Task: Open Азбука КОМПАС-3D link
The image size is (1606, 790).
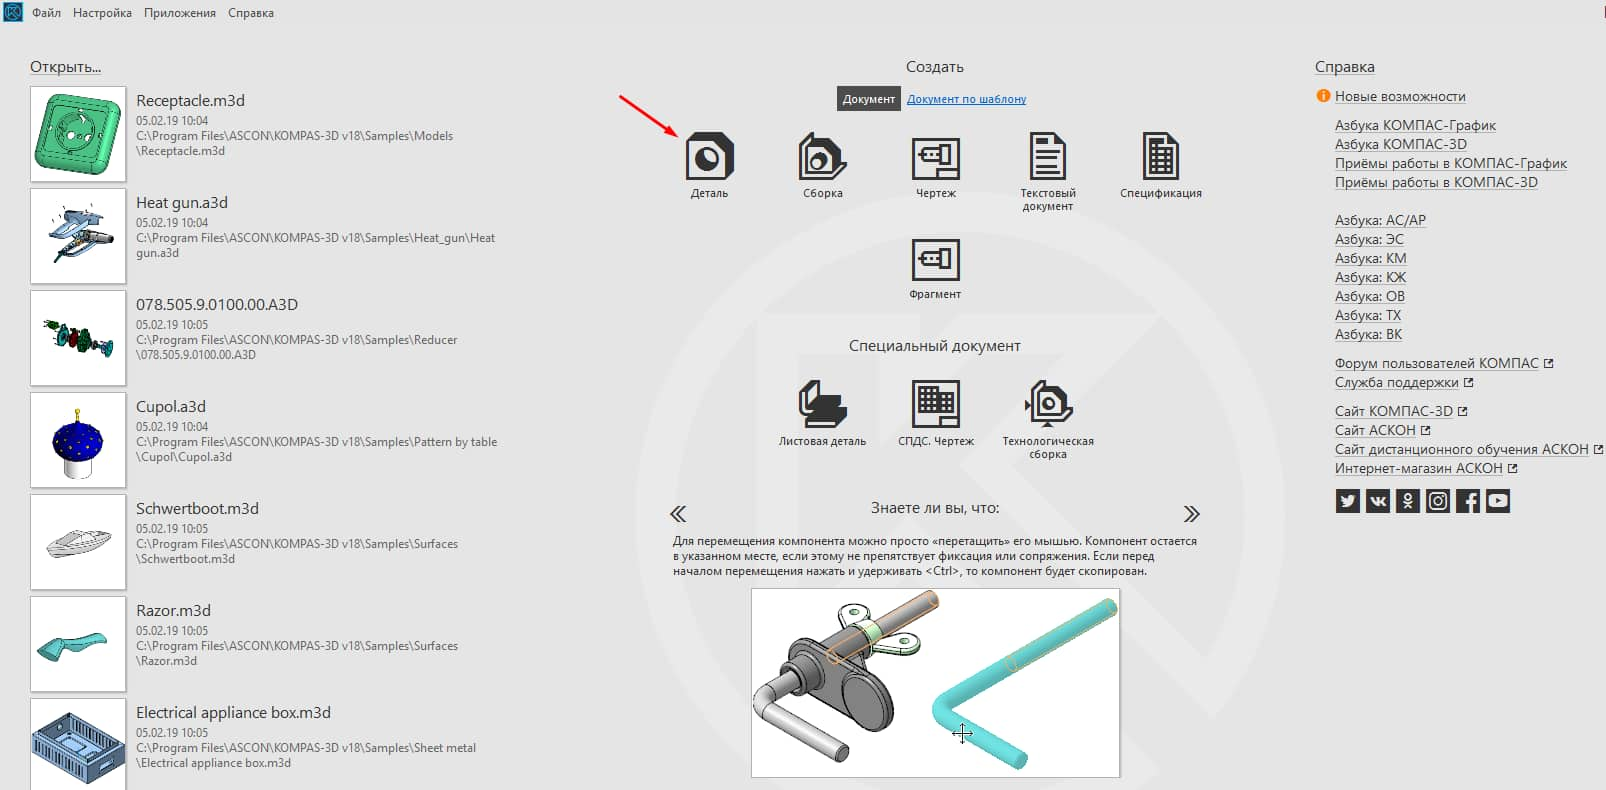Action: pos(1401,144)
